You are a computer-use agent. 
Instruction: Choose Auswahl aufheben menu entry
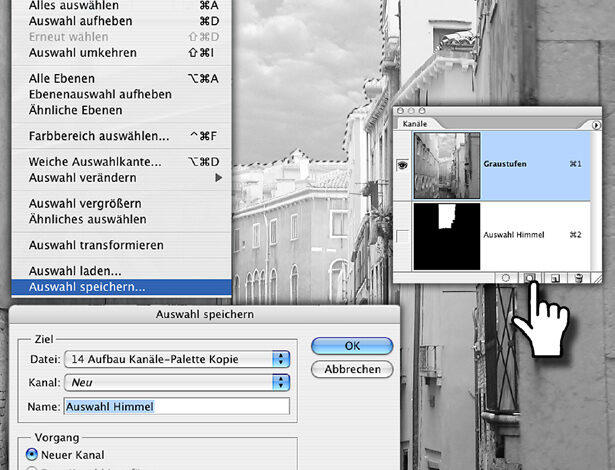click(122, 21)
